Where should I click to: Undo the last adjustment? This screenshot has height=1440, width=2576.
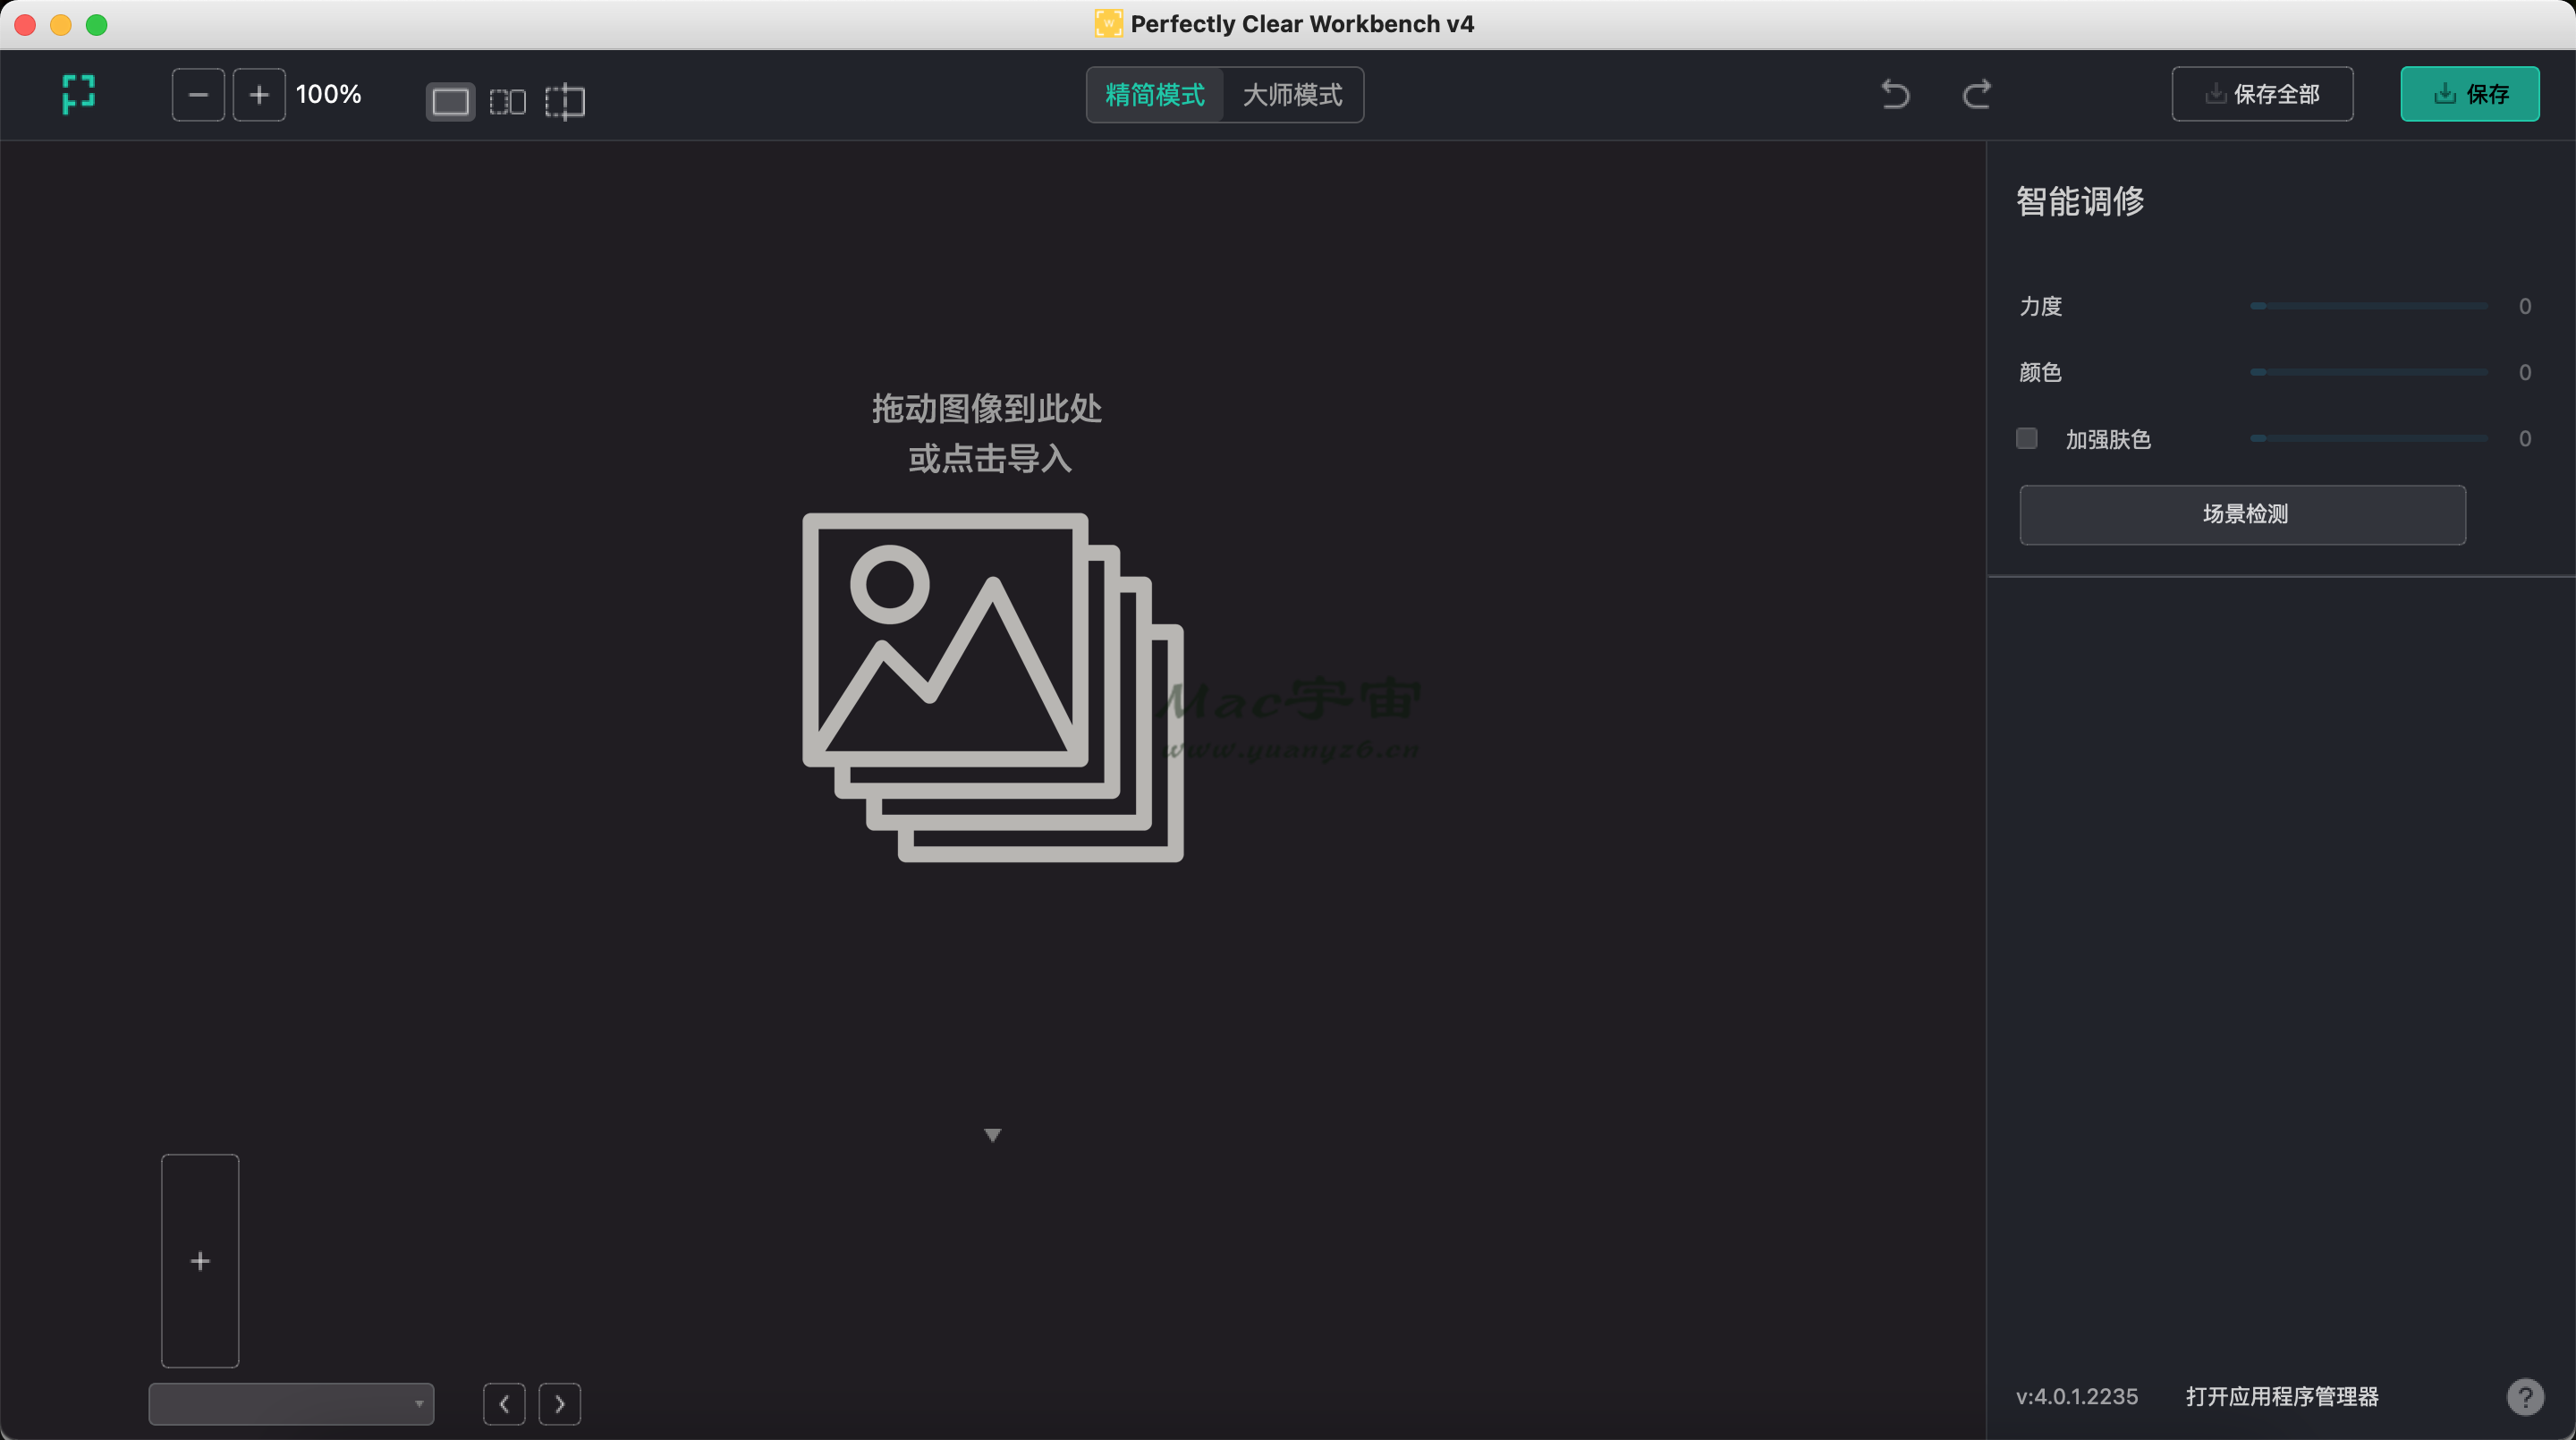tap(1895, 95)
